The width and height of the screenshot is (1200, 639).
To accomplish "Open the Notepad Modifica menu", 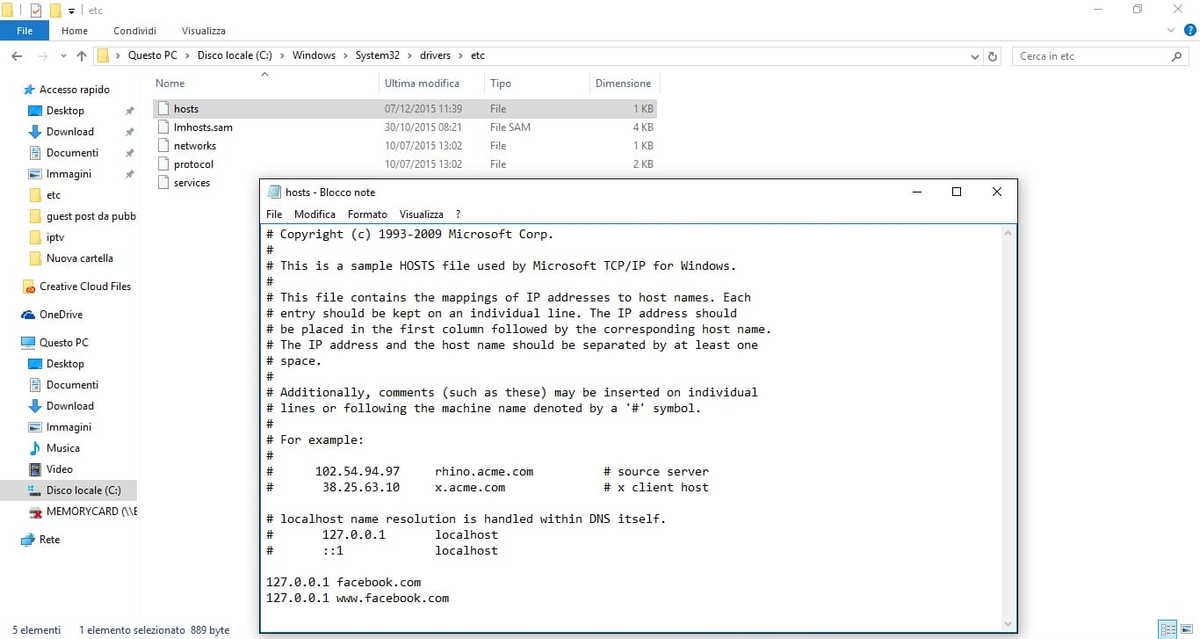I will coord(314,214).
